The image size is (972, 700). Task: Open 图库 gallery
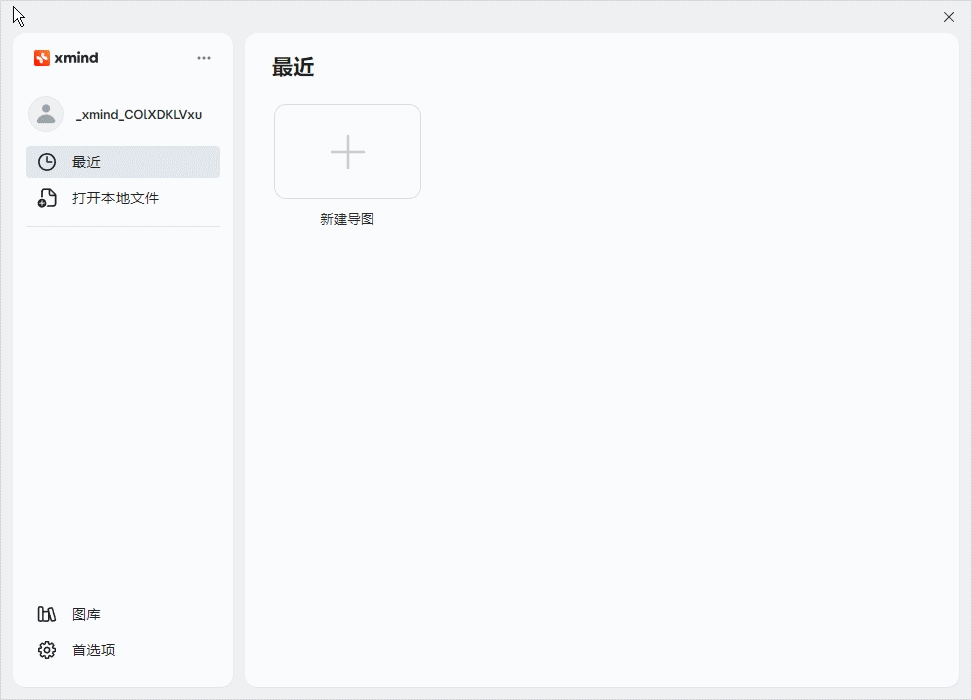(123, 614)
